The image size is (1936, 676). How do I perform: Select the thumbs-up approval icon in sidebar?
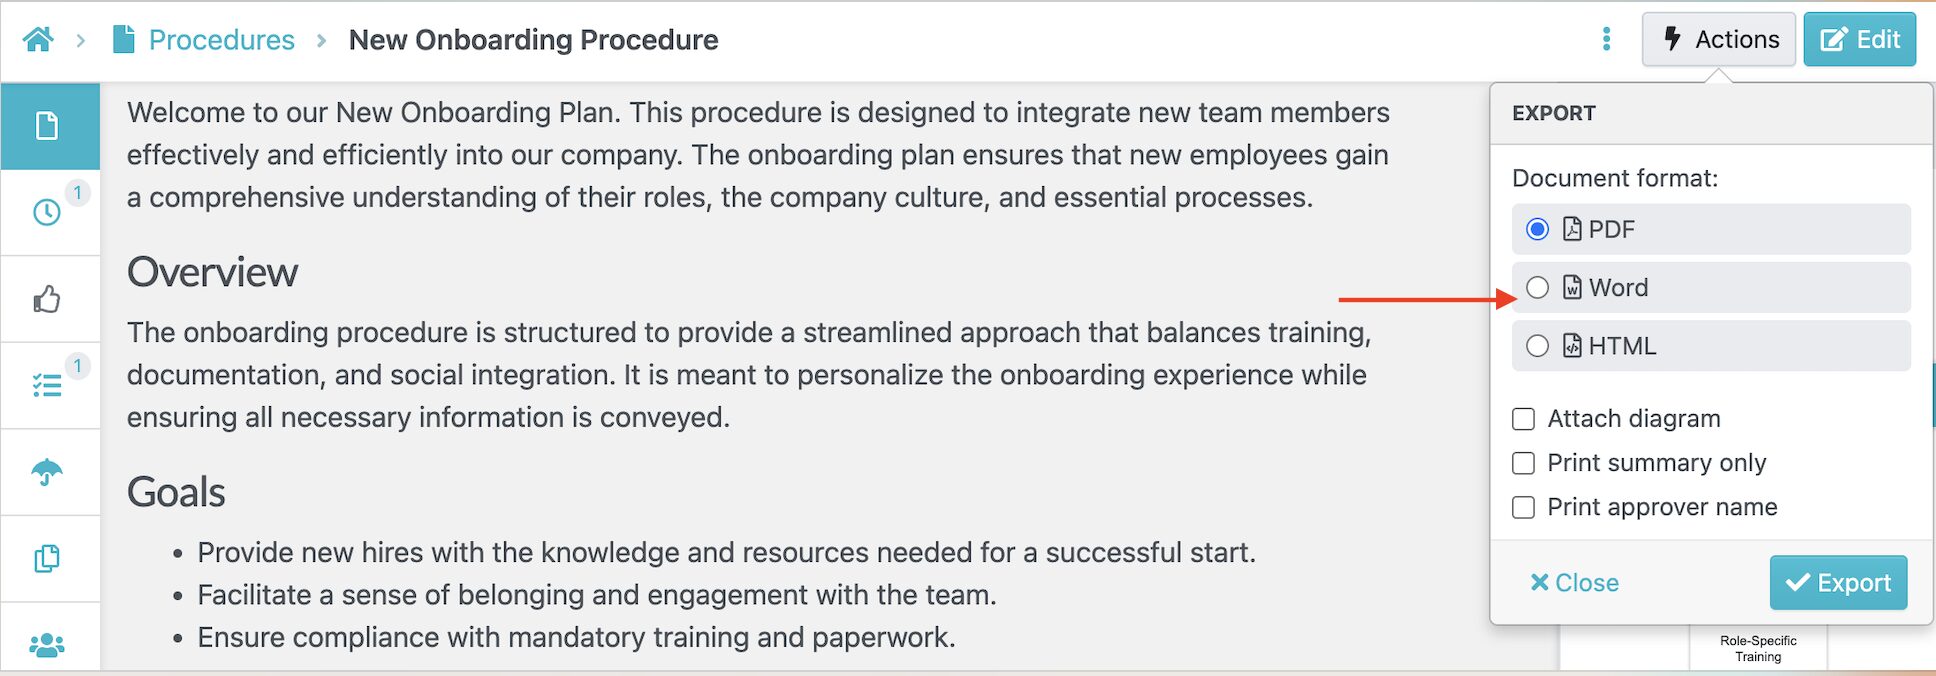point(48,298)
